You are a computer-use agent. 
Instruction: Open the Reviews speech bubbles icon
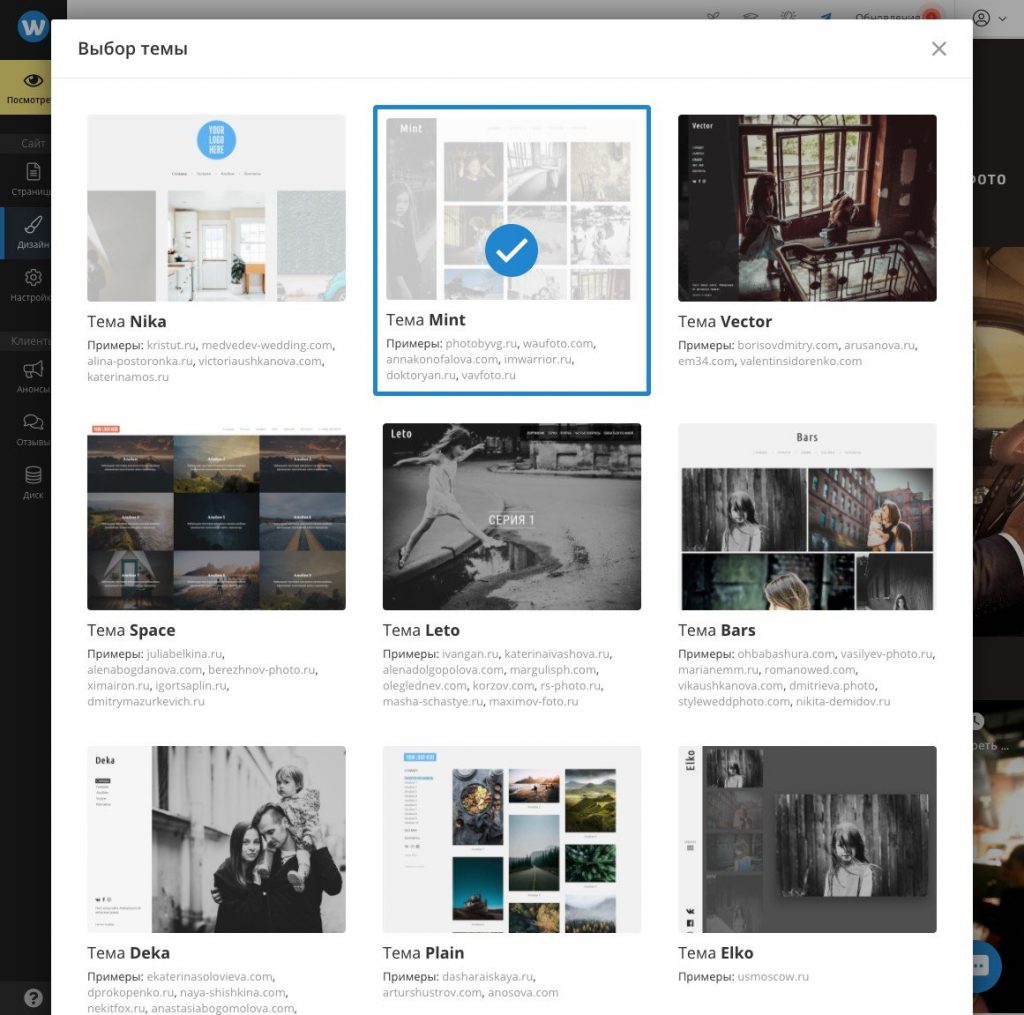(x=33, y=423)
